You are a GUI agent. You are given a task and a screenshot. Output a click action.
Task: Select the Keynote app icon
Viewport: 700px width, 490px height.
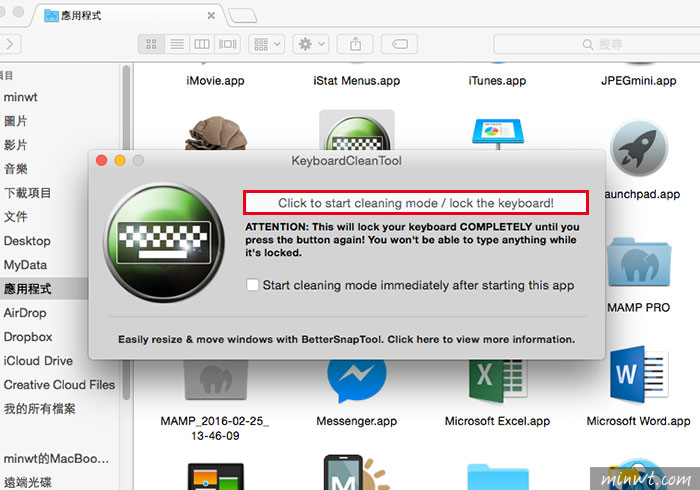click(x=497, y=133)
